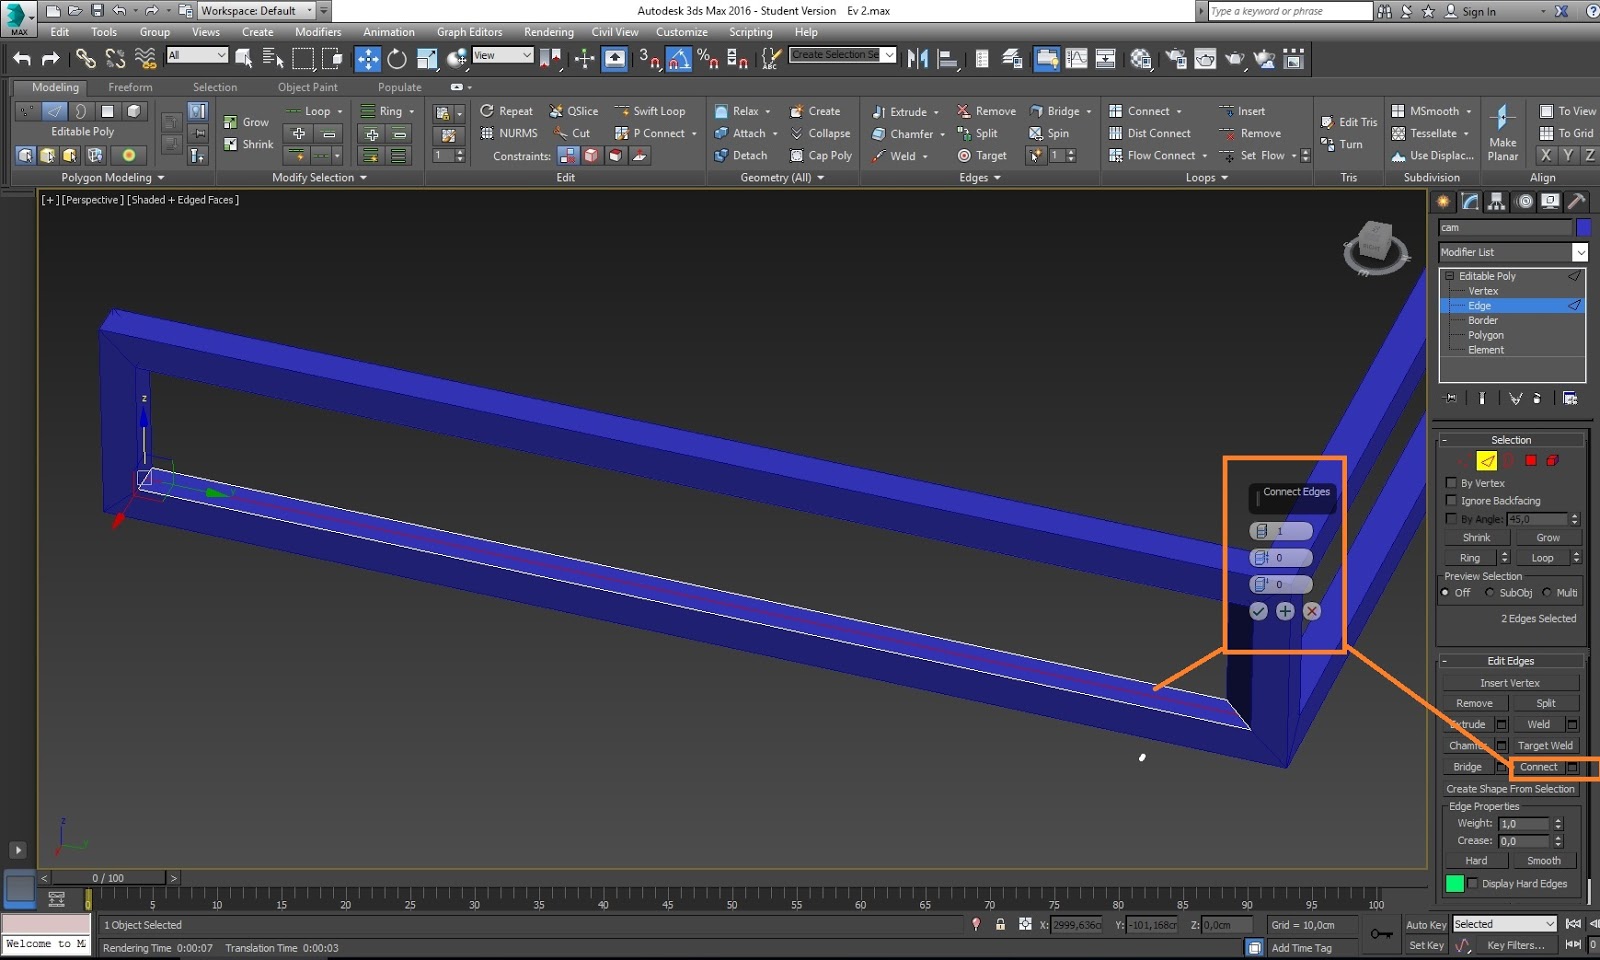Enable the By Vertex checkbox

(x=1451, y=482)
